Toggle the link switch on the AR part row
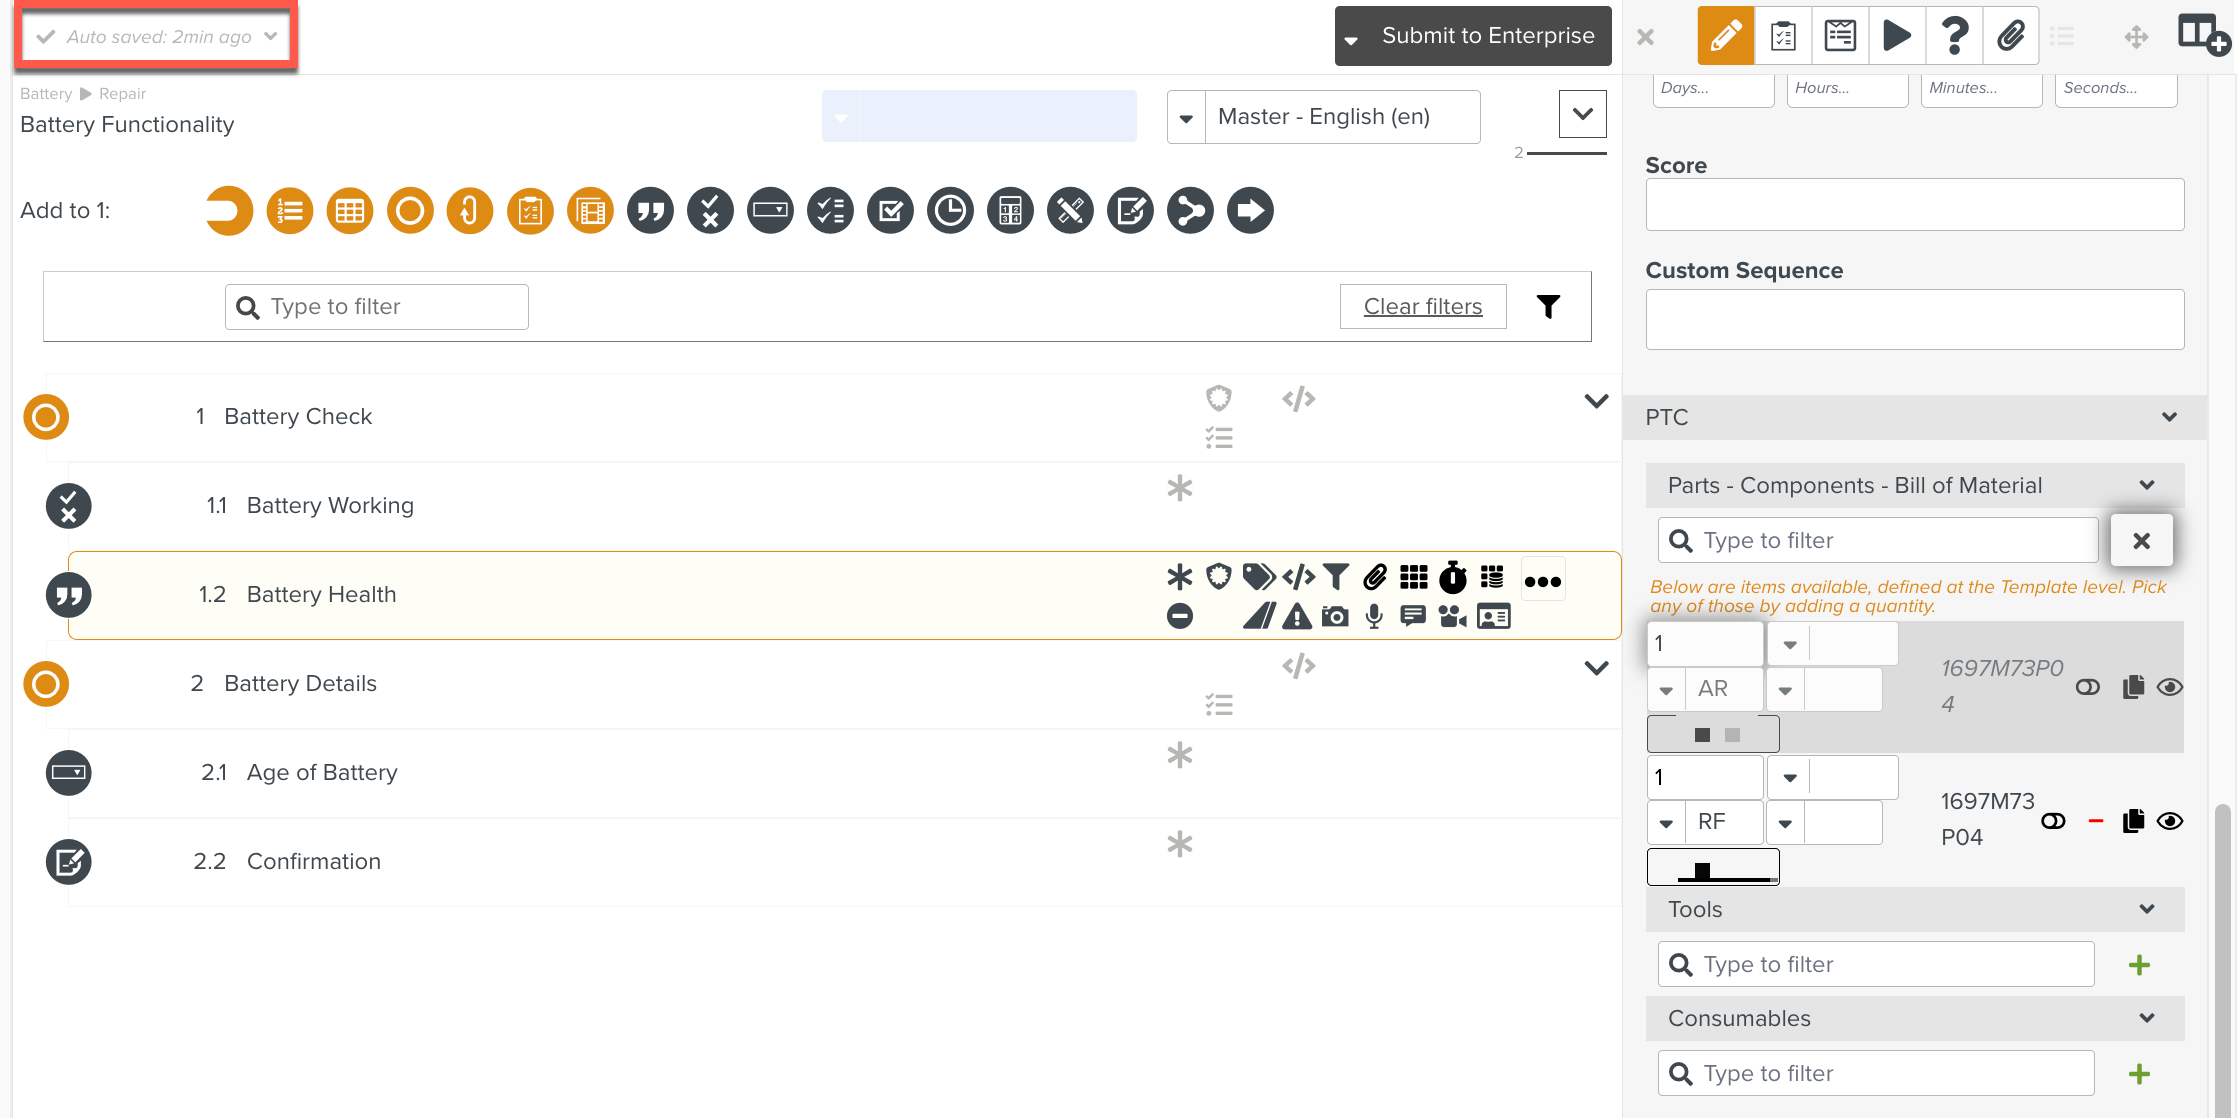This screenshot has width=2238, height=1118. [2088, 687]
